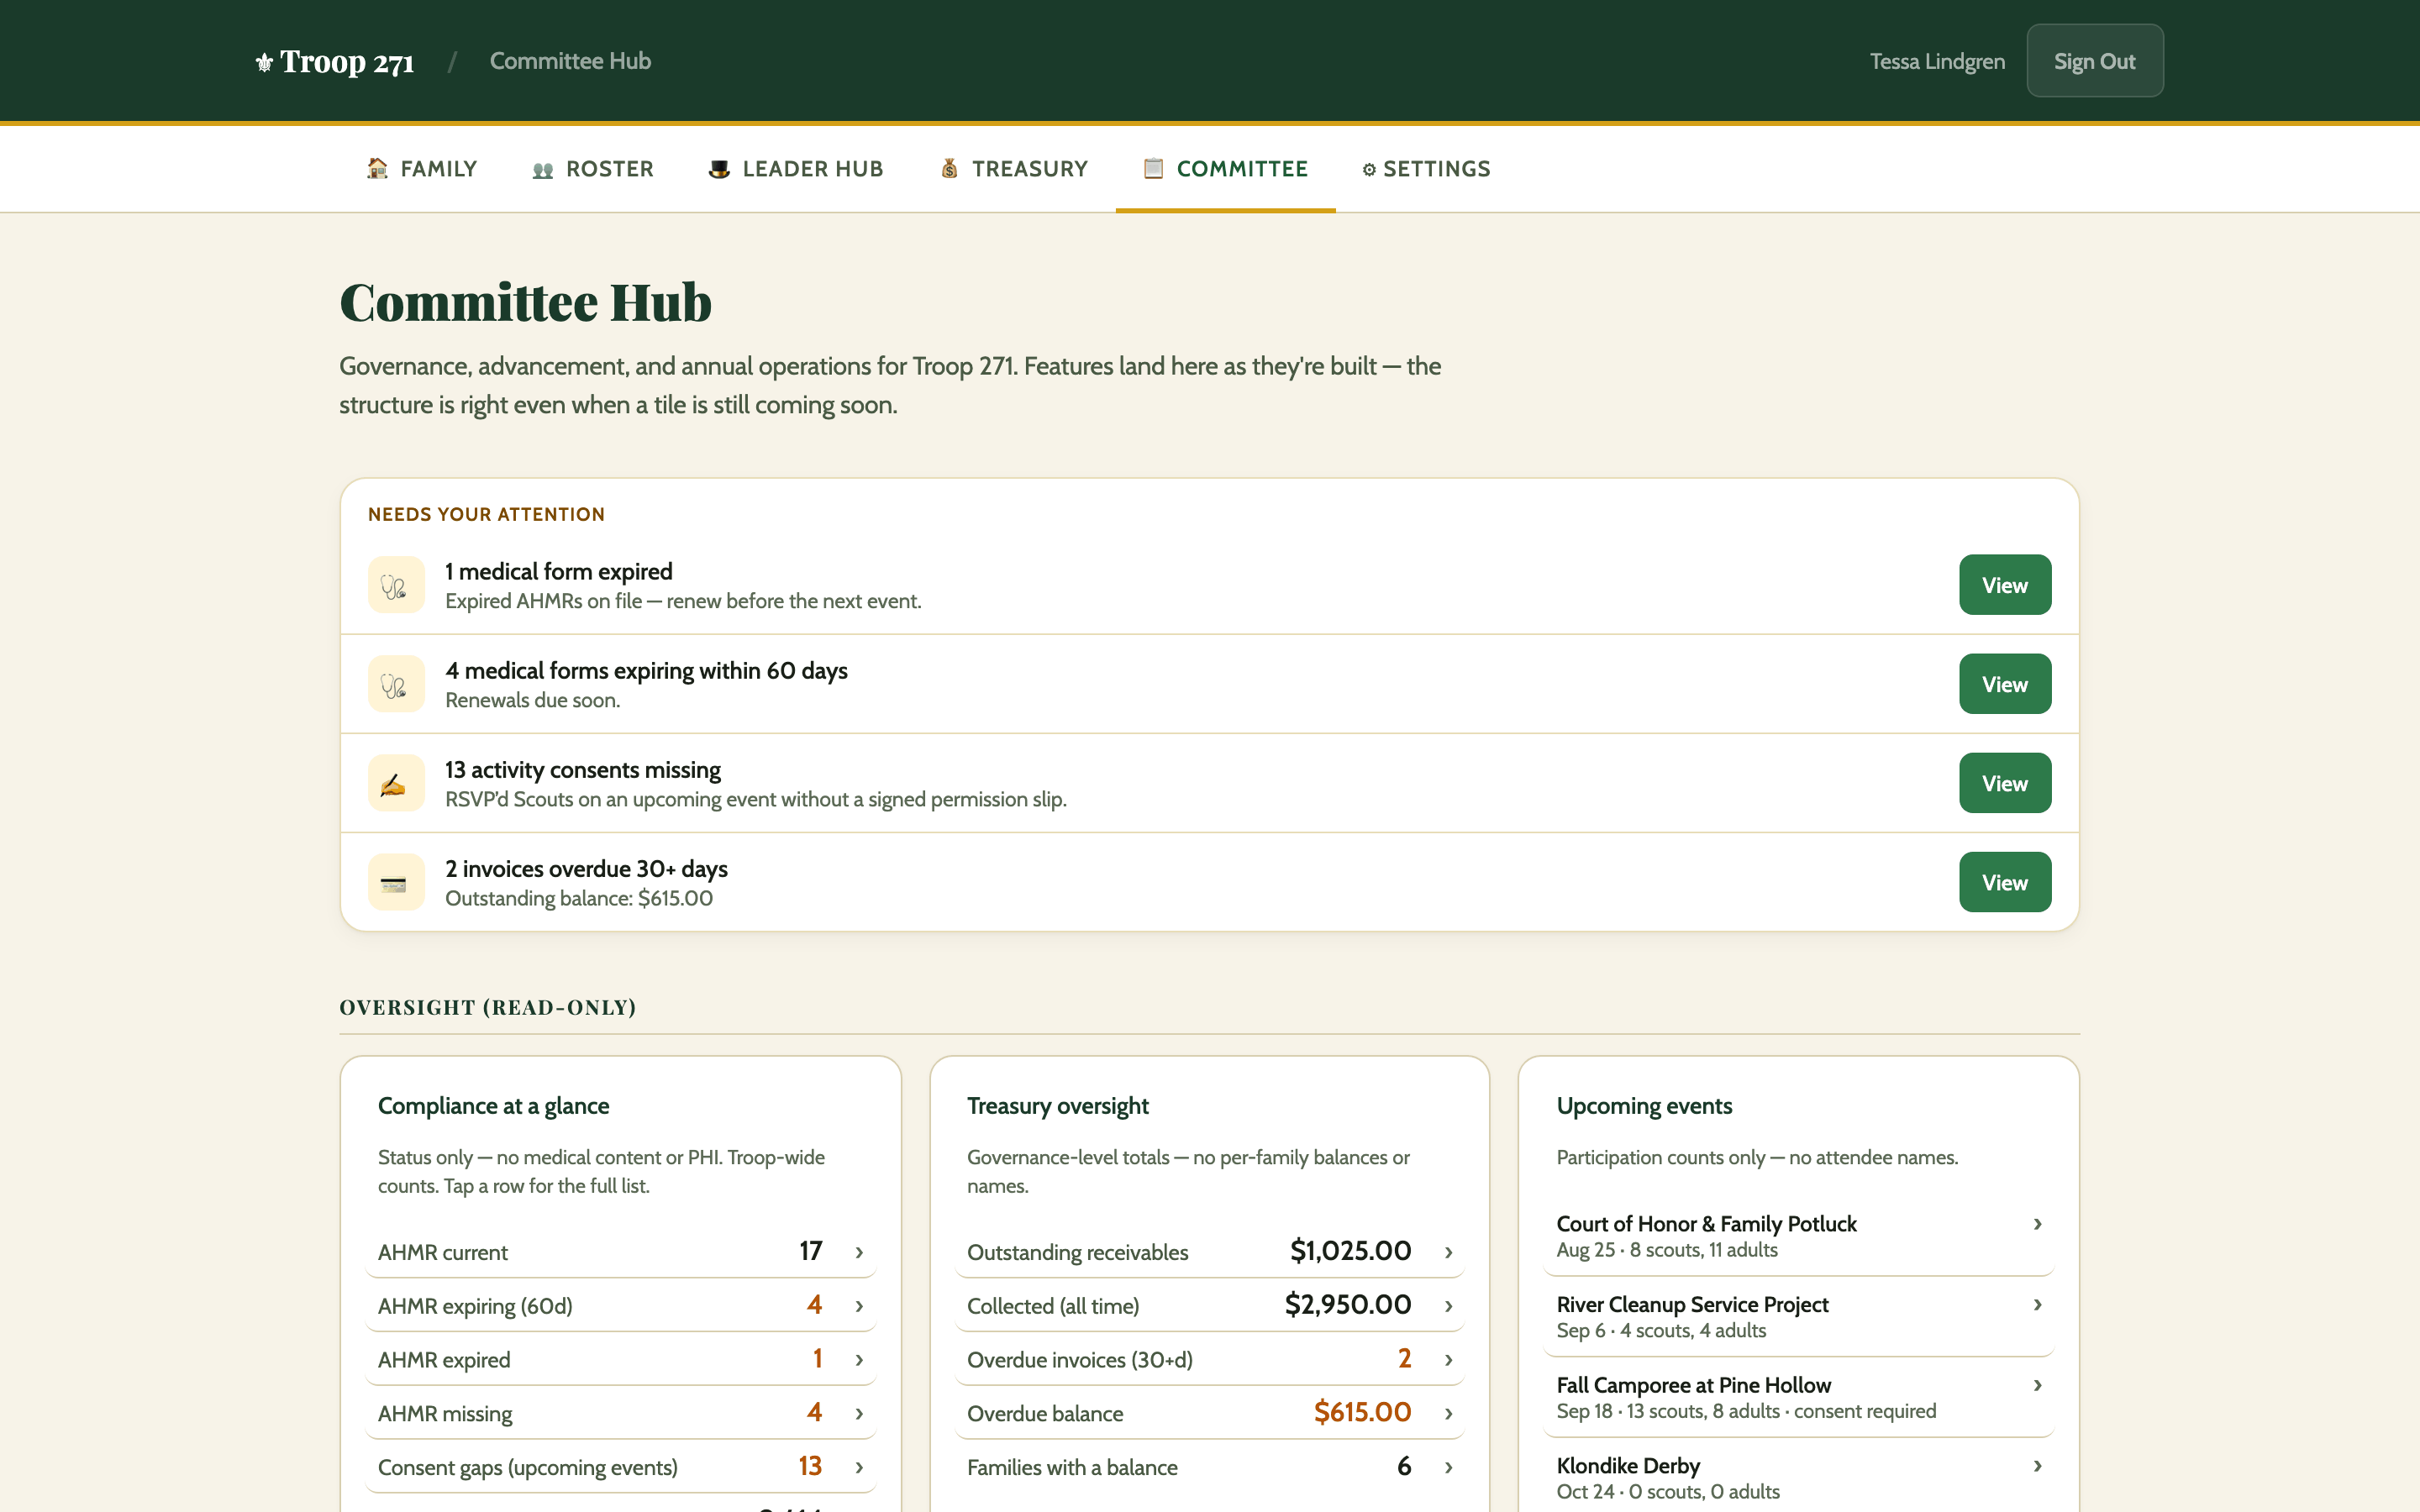The image size is (2420, 1512).
Task: Switch to the Roster tab
Action: (x=593, y=169)
